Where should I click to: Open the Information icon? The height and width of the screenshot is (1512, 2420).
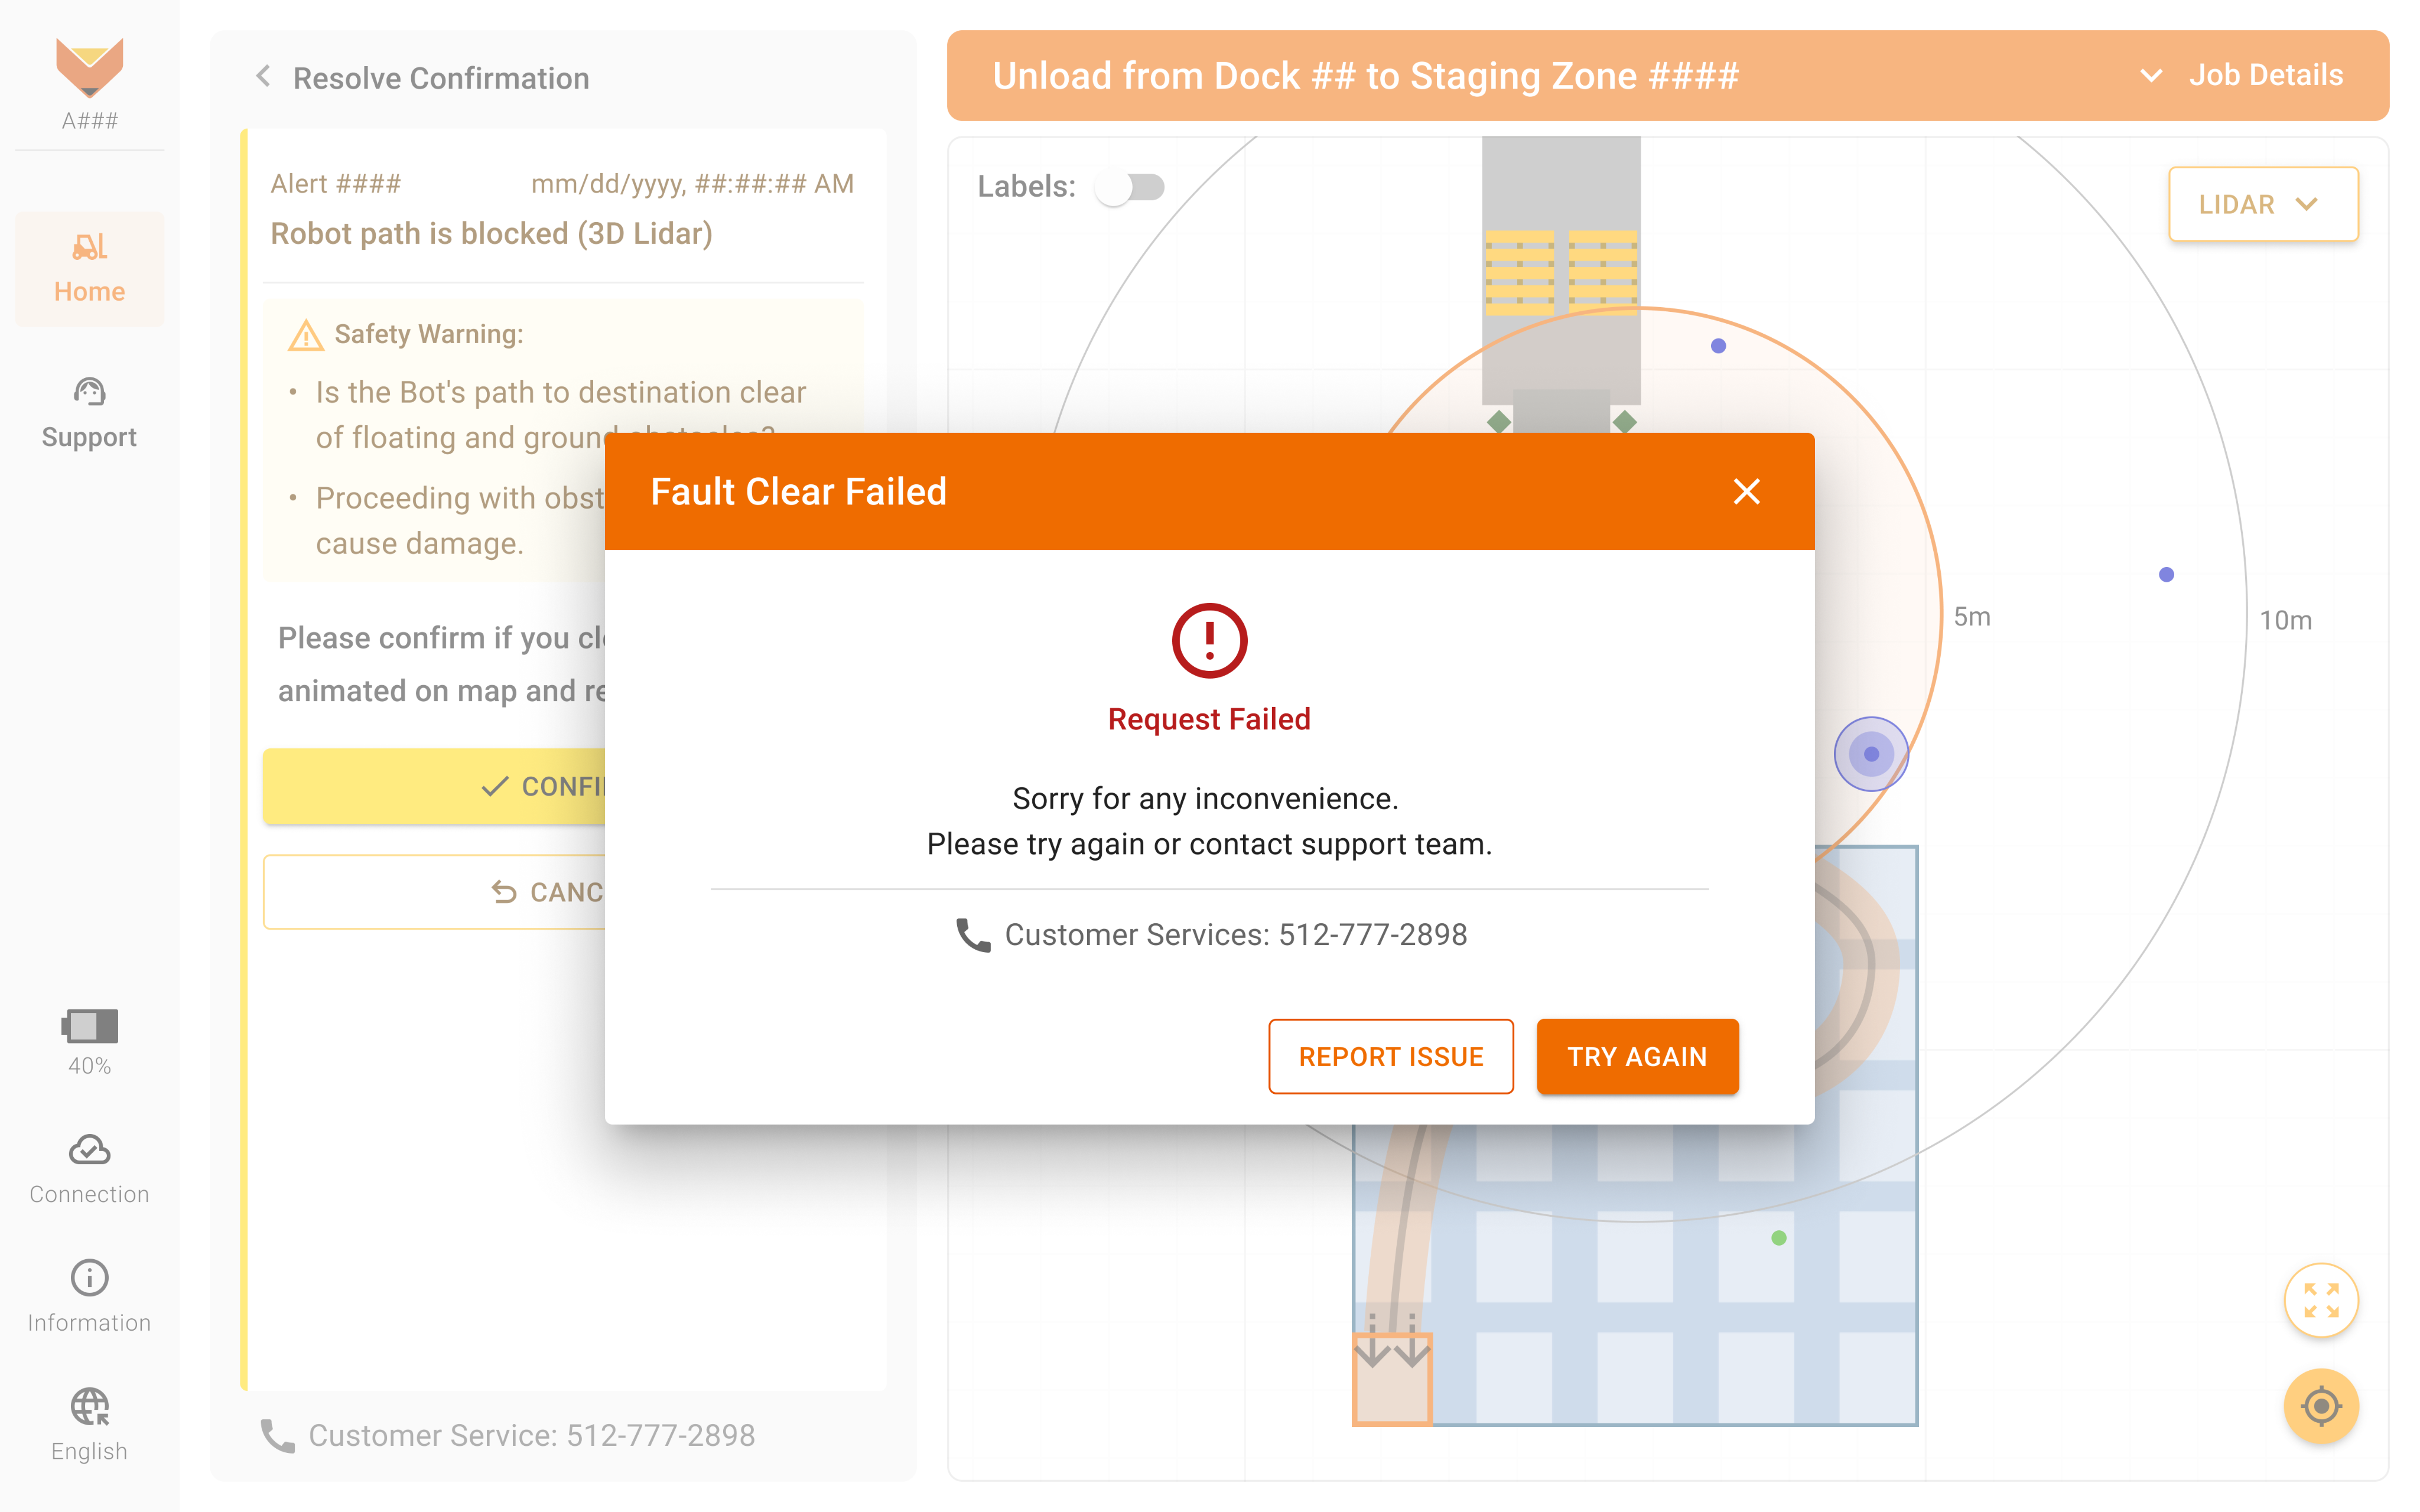click(89, 1277)
